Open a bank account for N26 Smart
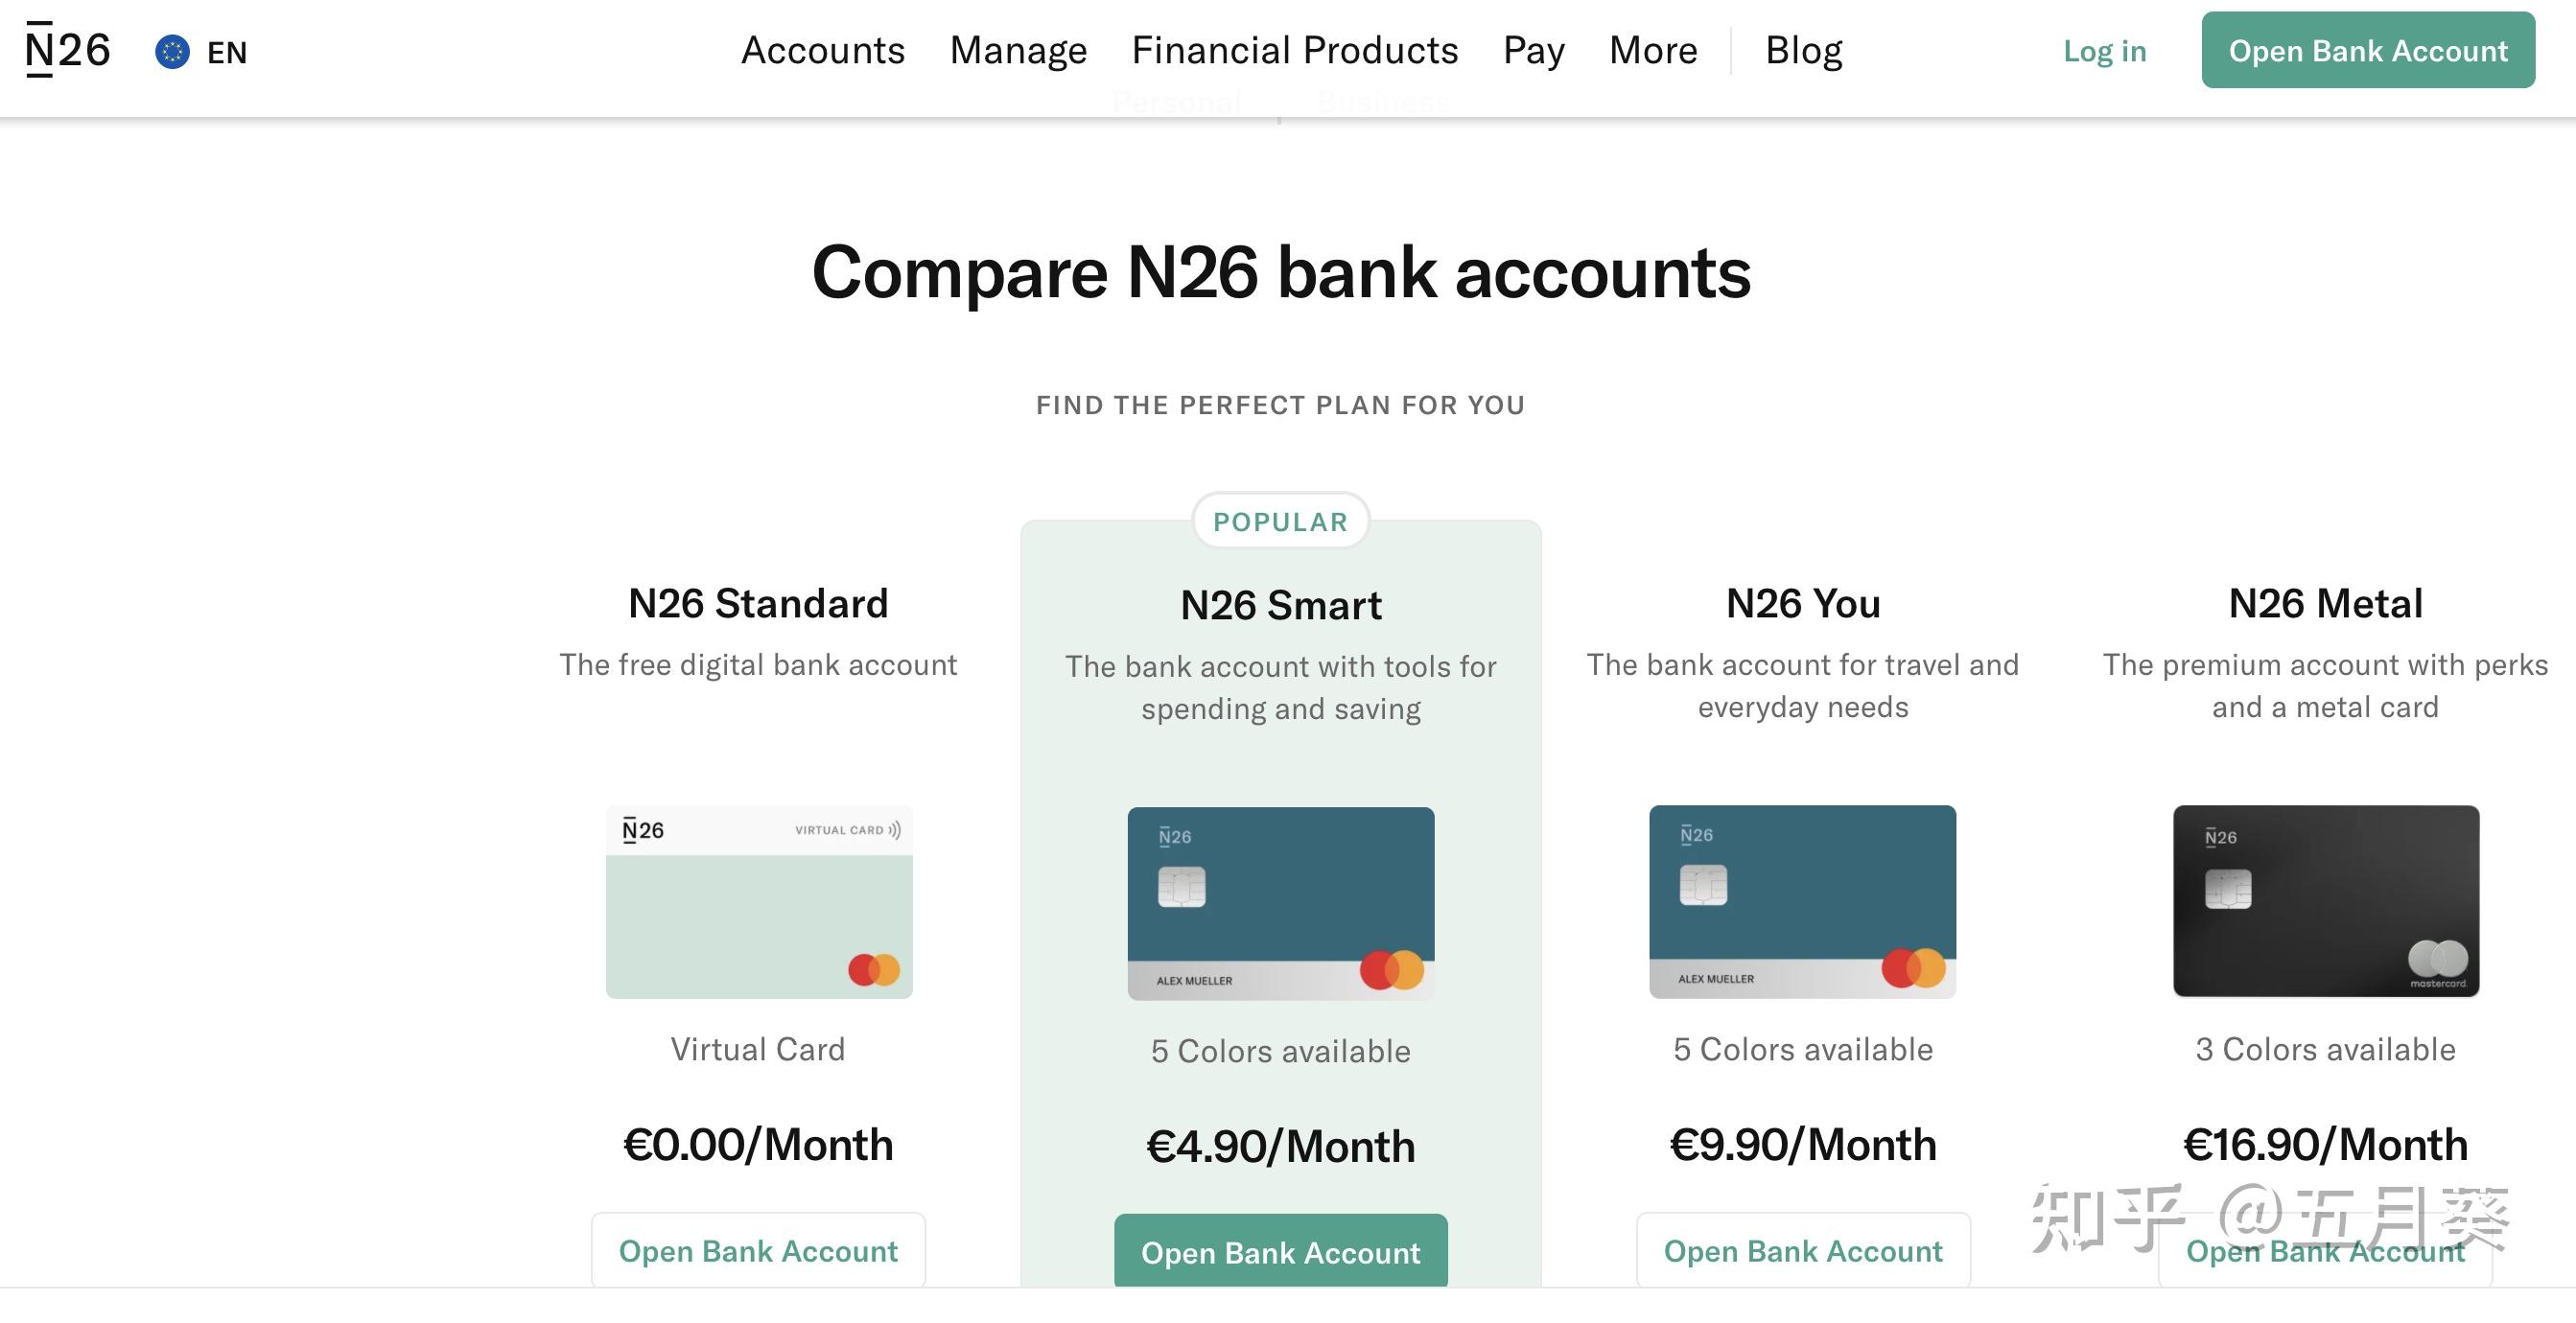 point(1280,1252)
